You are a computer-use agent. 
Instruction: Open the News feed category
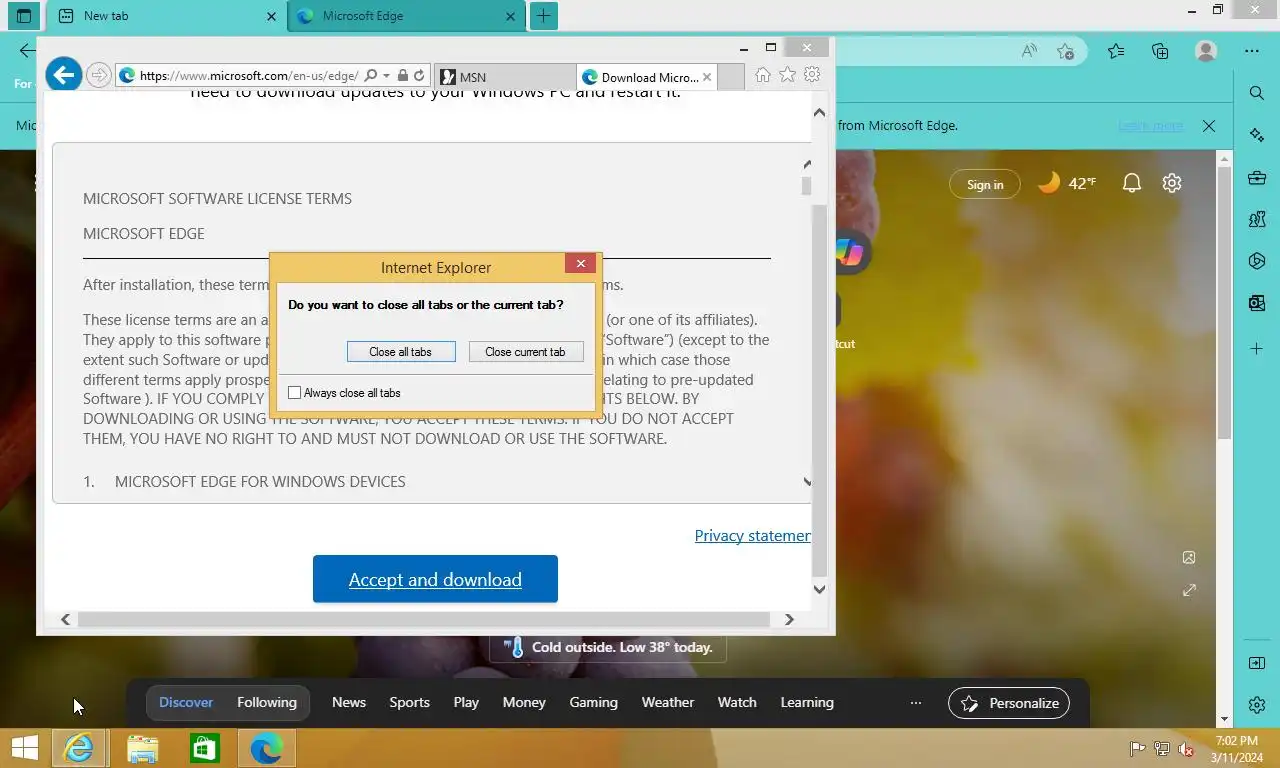349,703
